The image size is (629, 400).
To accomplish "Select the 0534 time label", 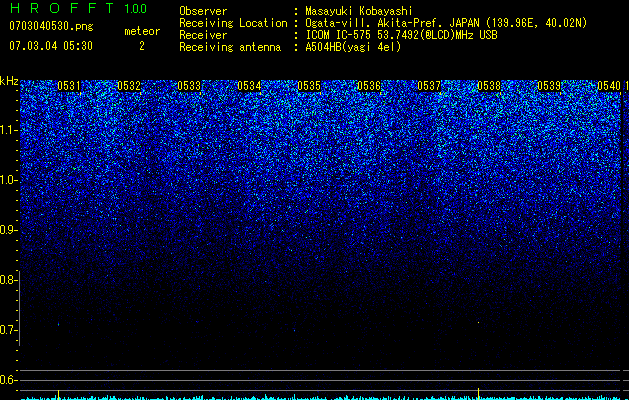I will pos(249,86).
